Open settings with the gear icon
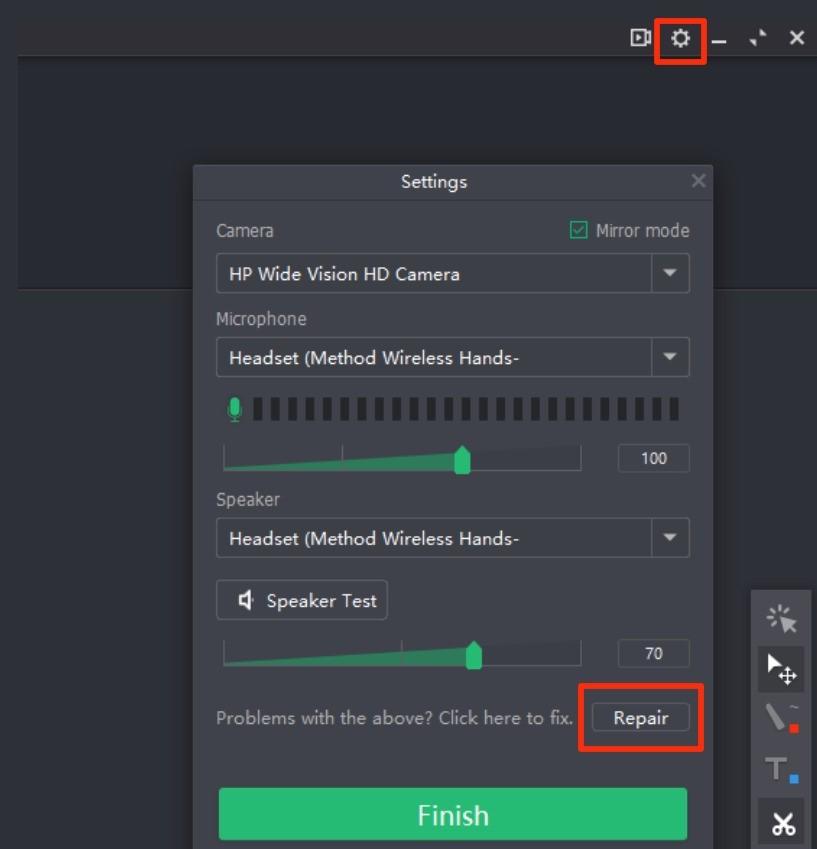This screenshot has height=849, width=817. 680,38
